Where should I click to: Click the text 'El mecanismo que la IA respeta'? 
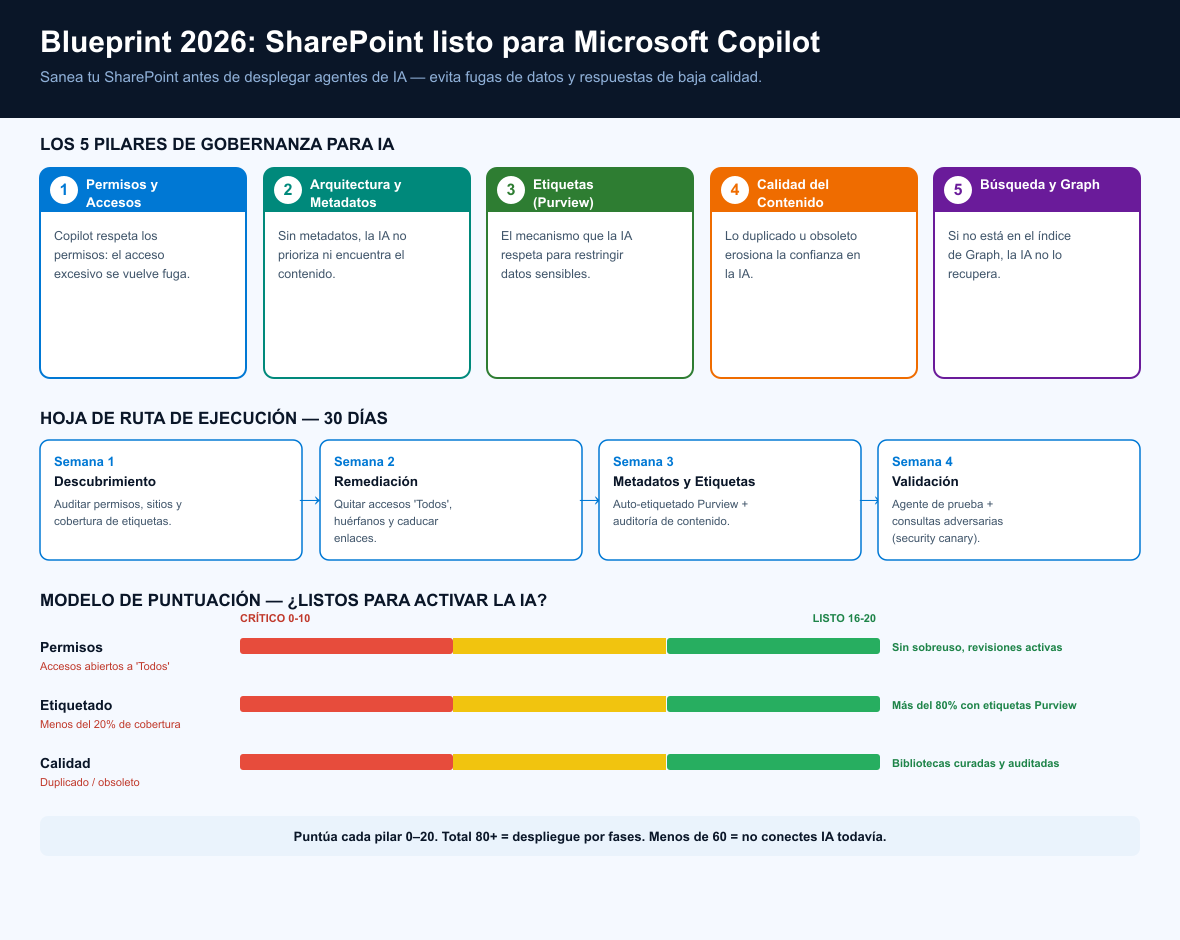[x=567, y=254]
